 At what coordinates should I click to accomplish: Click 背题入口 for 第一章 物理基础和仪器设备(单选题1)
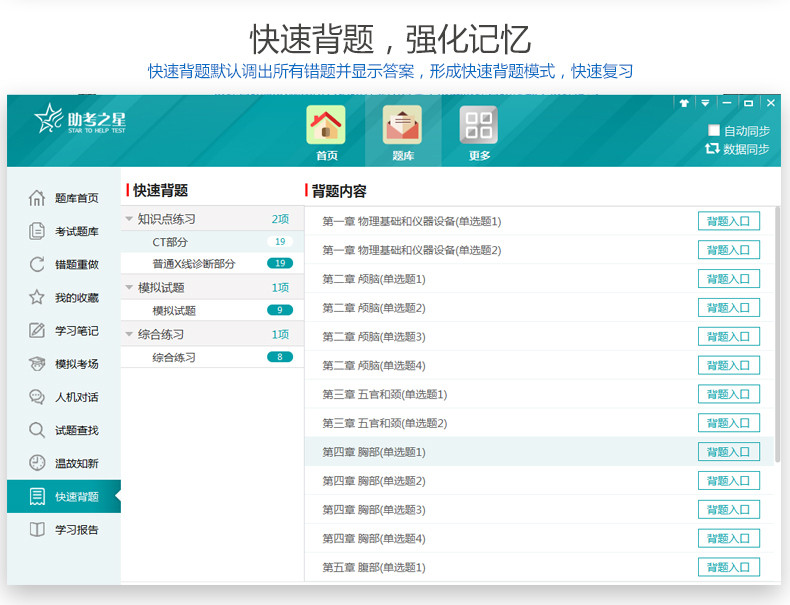coord(729,221)
